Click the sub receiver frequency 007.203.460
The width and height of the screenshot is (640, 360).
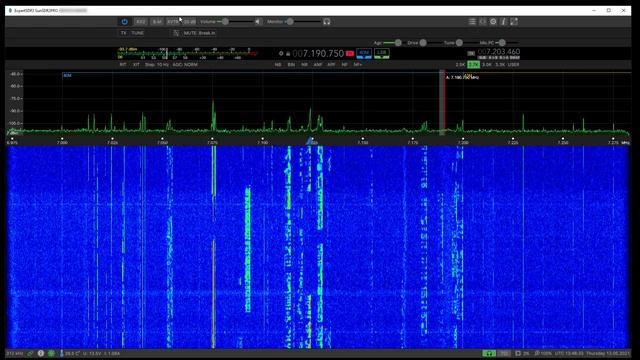499,52
